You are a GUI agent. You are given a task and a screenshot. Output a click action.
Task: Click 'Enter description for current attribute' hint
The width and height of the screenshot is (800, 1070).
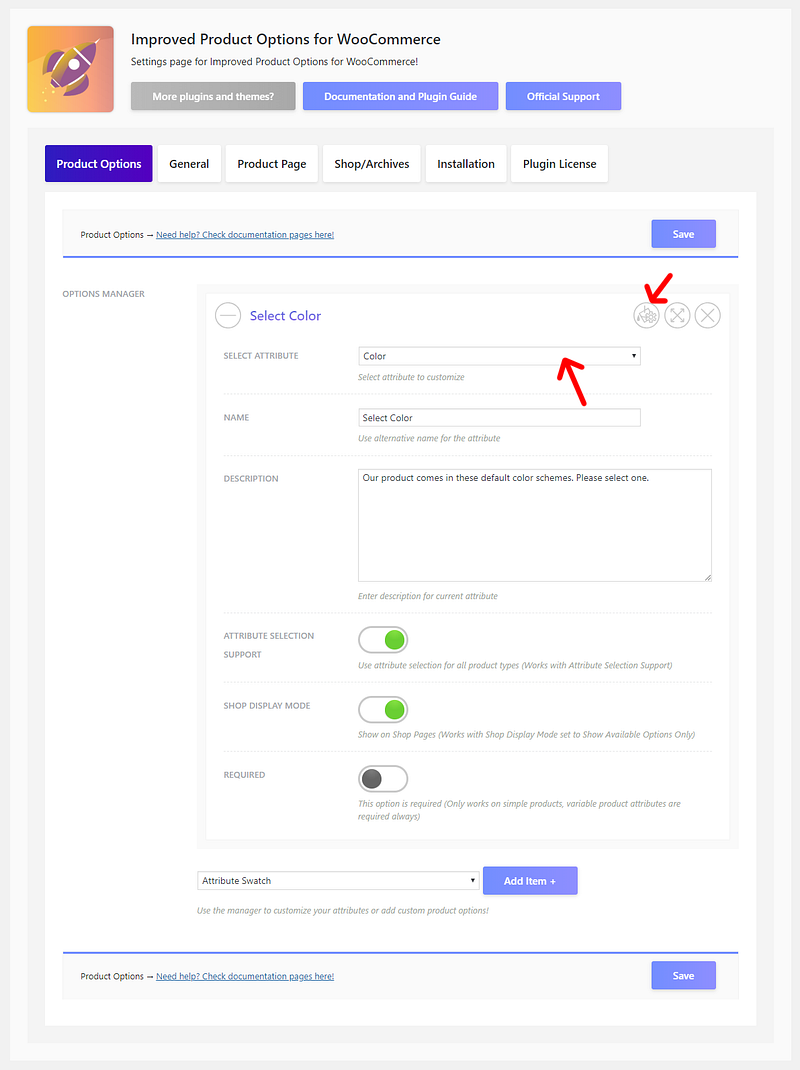(428, 596)
